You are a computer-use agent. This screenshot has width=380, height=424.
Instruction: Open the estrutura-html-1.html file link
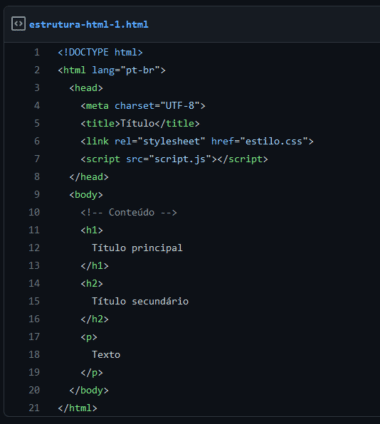click(x=89, y=24)
